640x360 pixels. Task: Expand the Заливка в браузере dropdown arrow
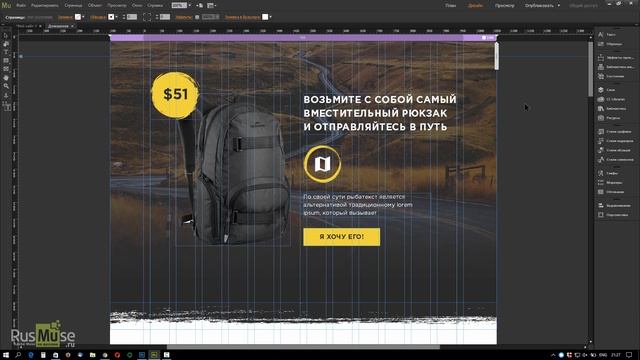pos(270,17)
